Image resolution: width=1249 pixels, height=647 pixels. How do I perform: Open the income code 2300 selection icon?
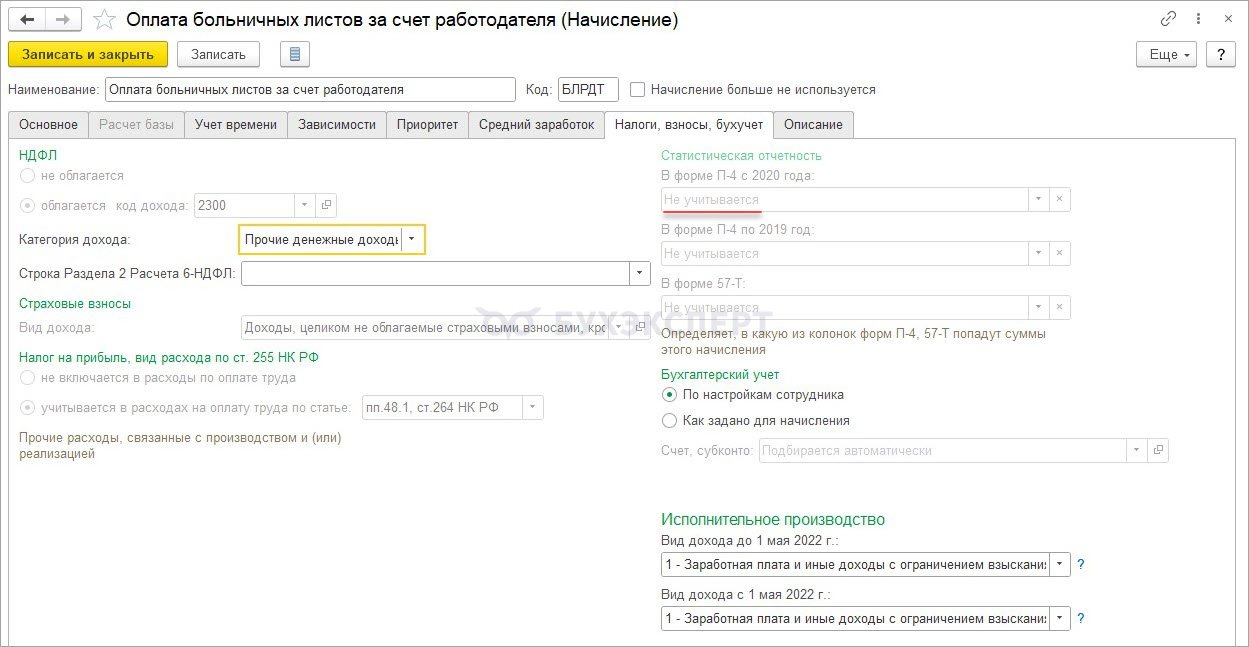327,205
